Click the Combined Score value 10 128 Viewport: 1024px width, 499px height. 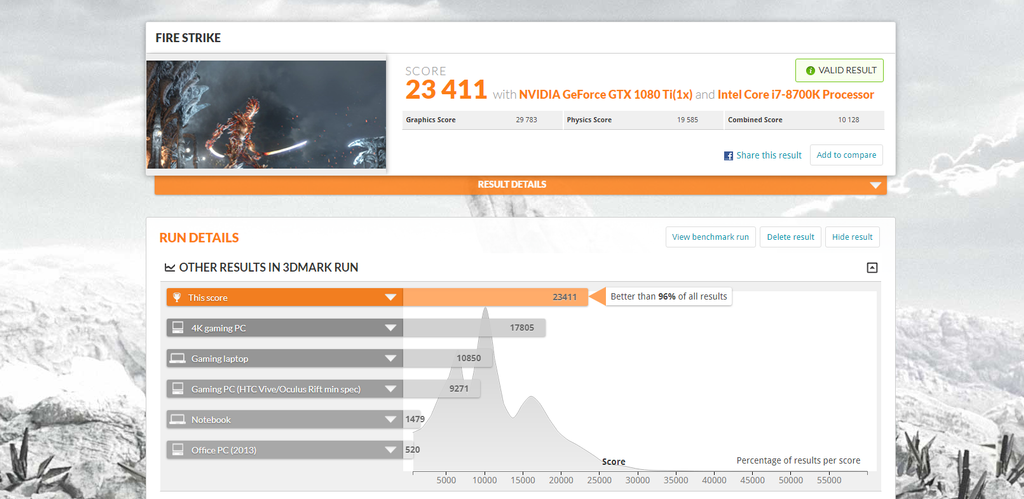(849, 120)
